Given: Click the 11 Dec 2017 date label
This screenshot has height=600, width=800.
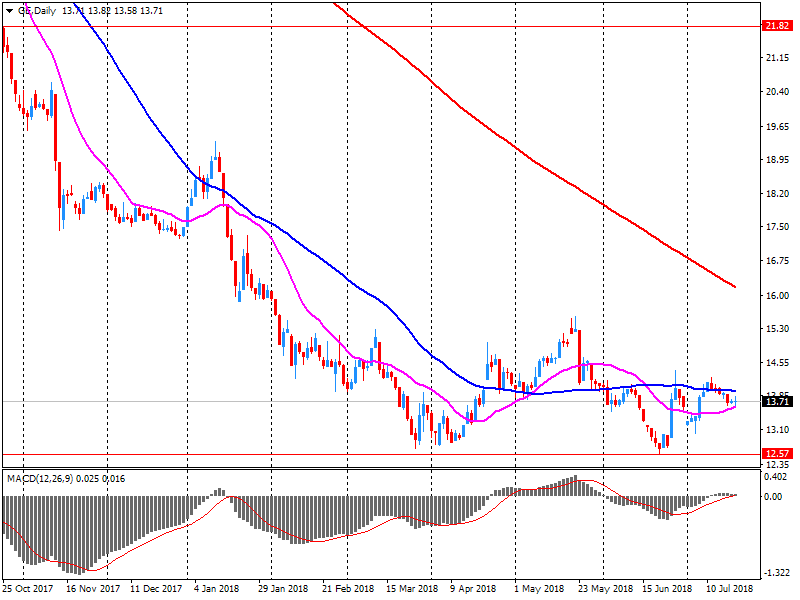Looking at the screenshot, I should click(156, 589).
